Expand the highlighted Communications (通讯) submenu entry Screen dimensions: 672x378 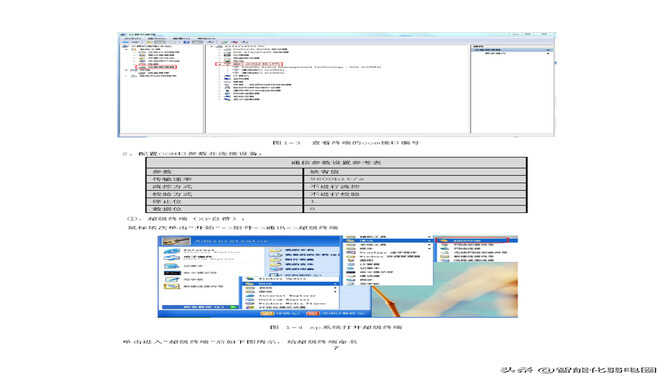[x=388, y=241]
